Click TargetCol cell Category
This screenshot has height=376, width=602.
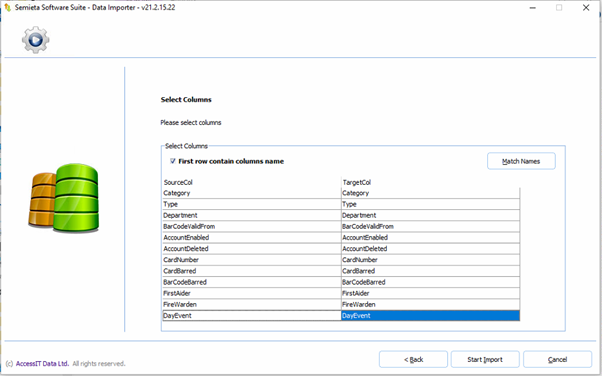pyautogui.click(x=430, y=193)
